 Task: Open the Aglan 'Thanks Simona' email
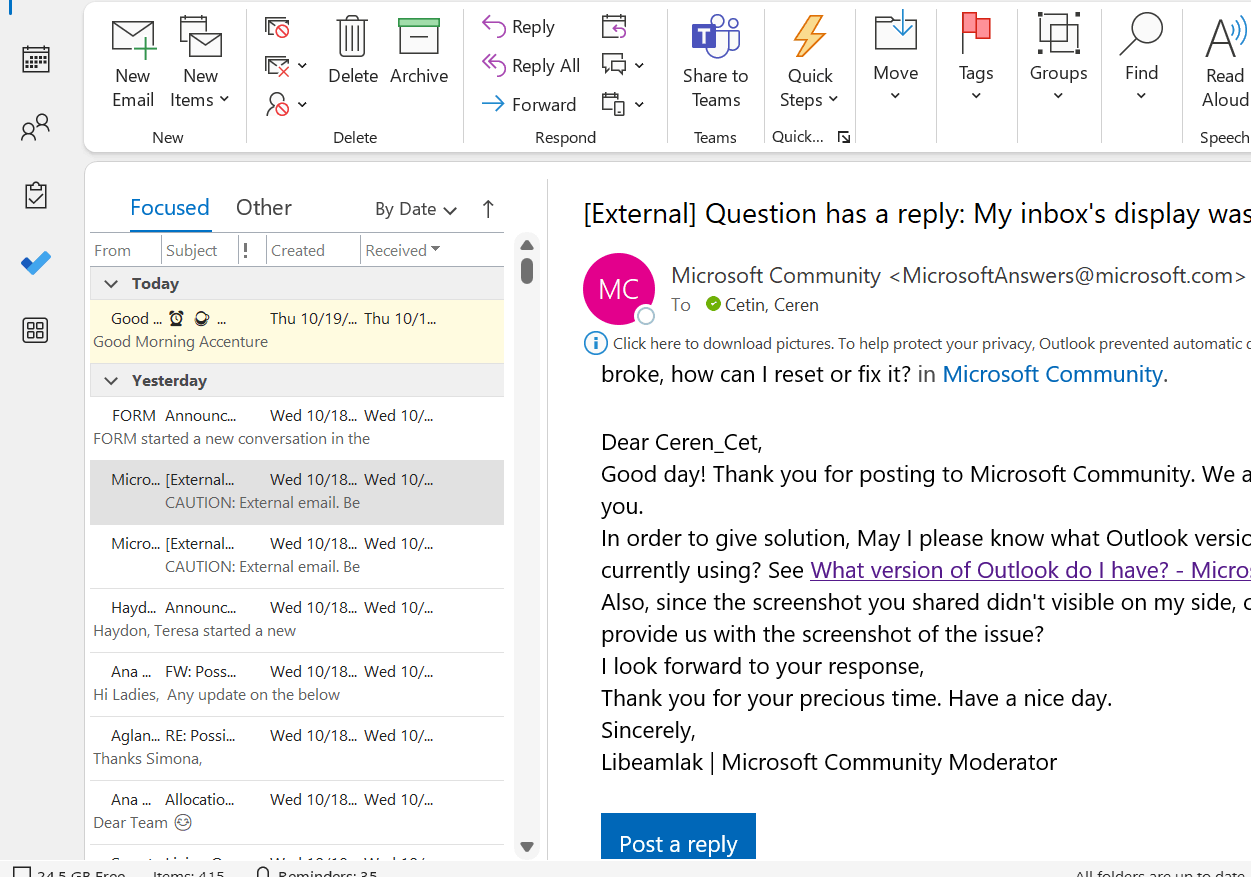[x=297, y=748]
